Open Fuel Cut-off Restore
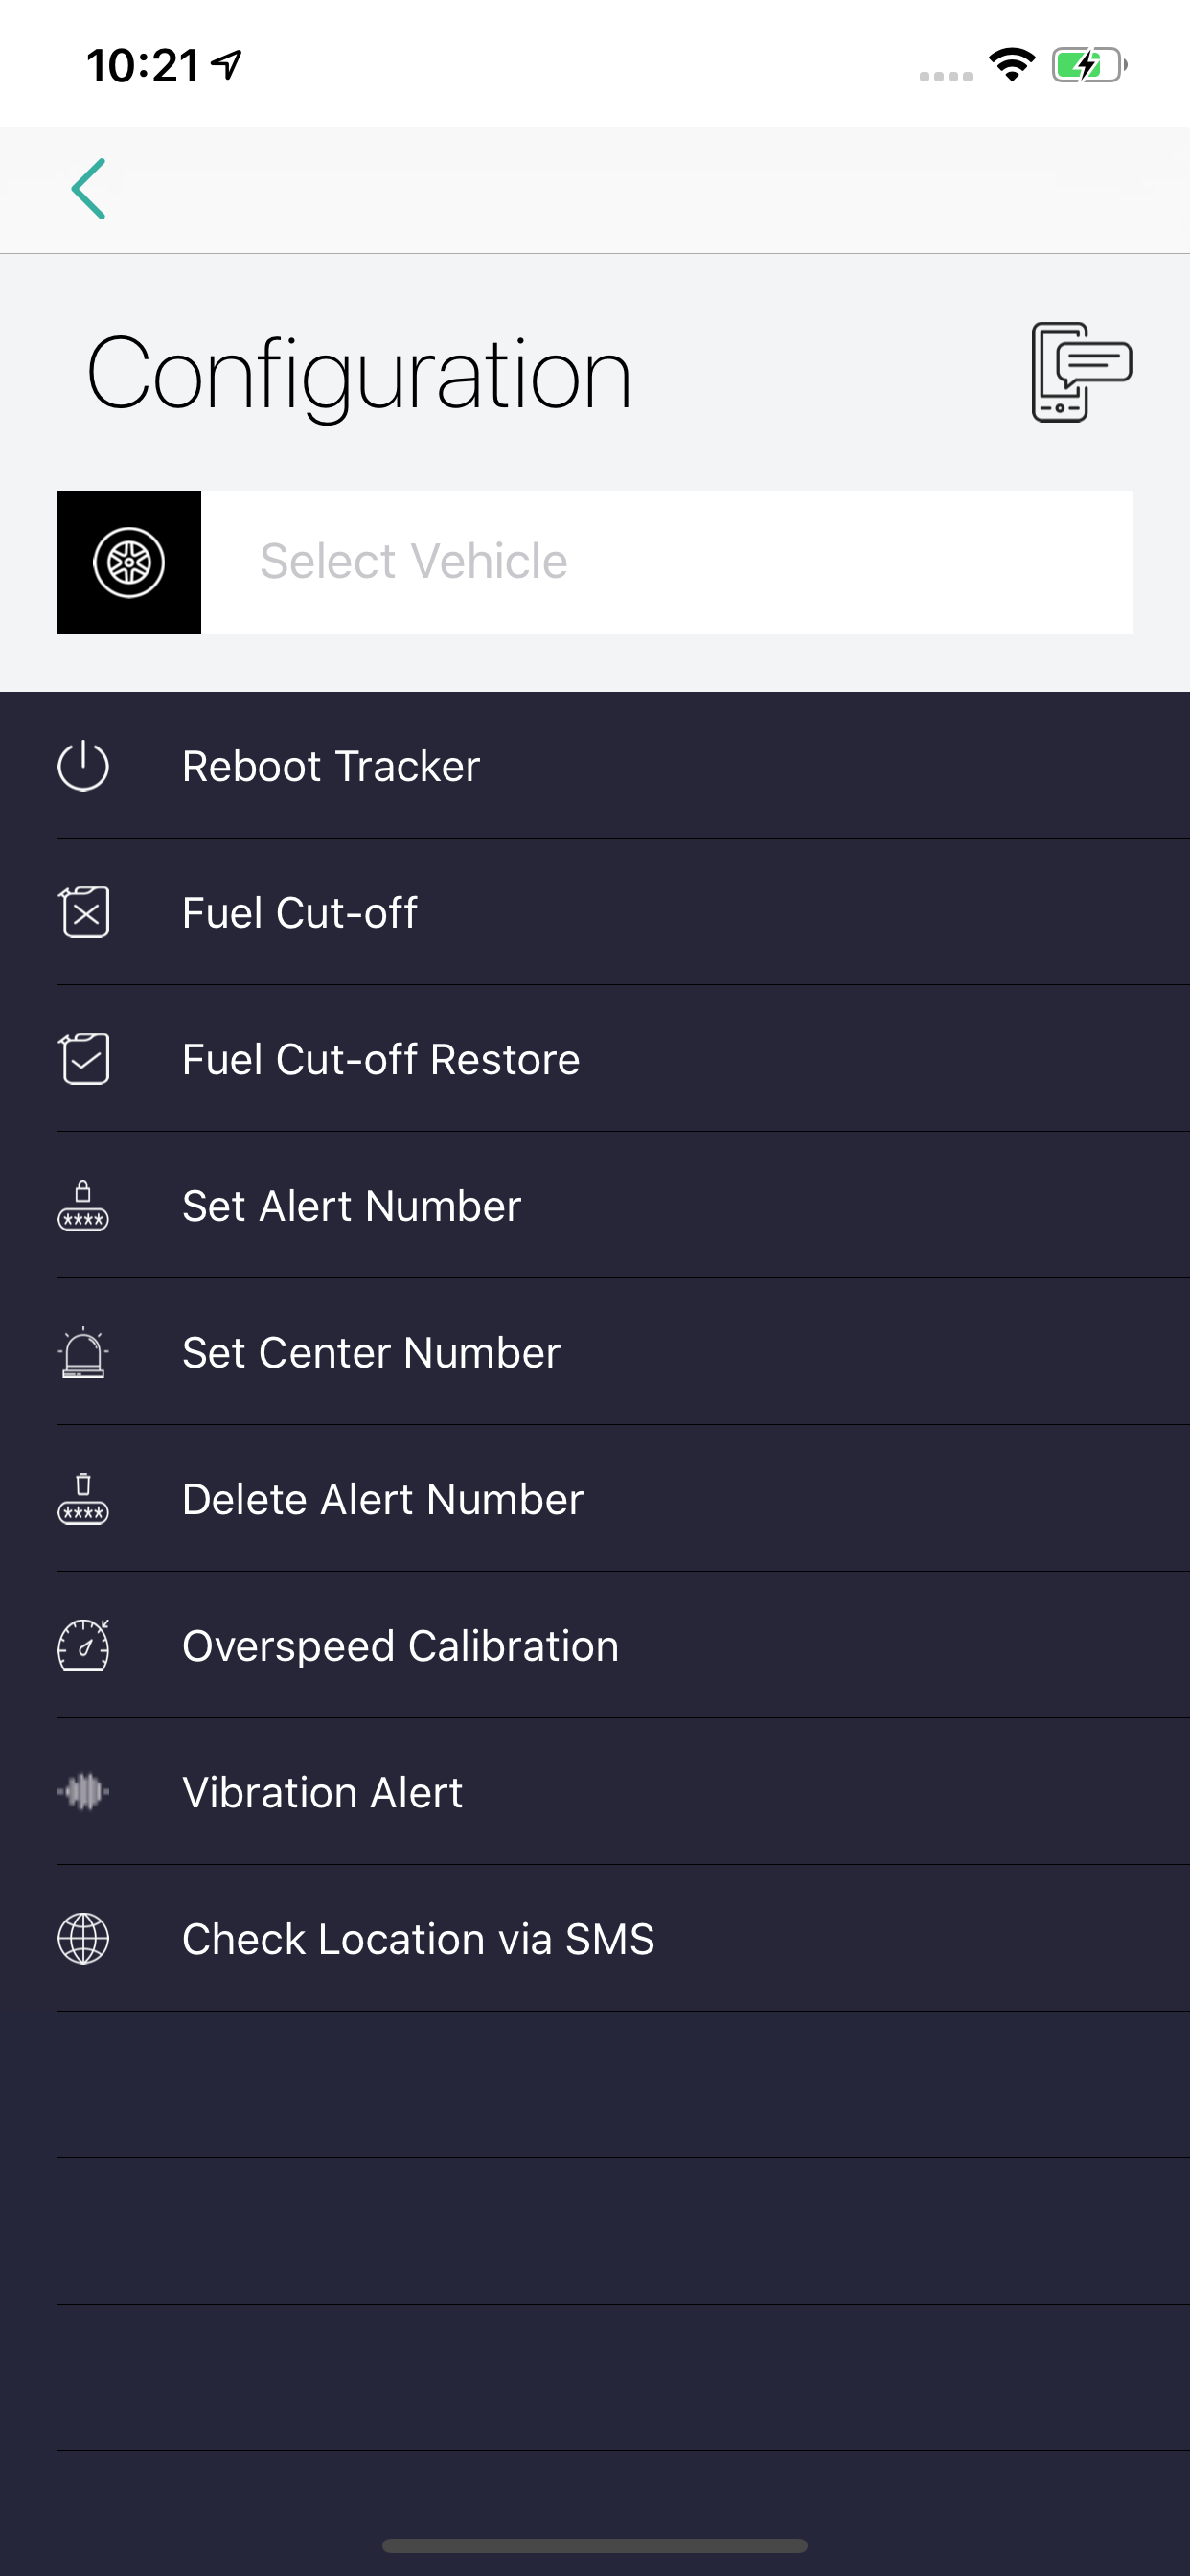This screenshot has width=1190, height=2576. click(381, 1060)
